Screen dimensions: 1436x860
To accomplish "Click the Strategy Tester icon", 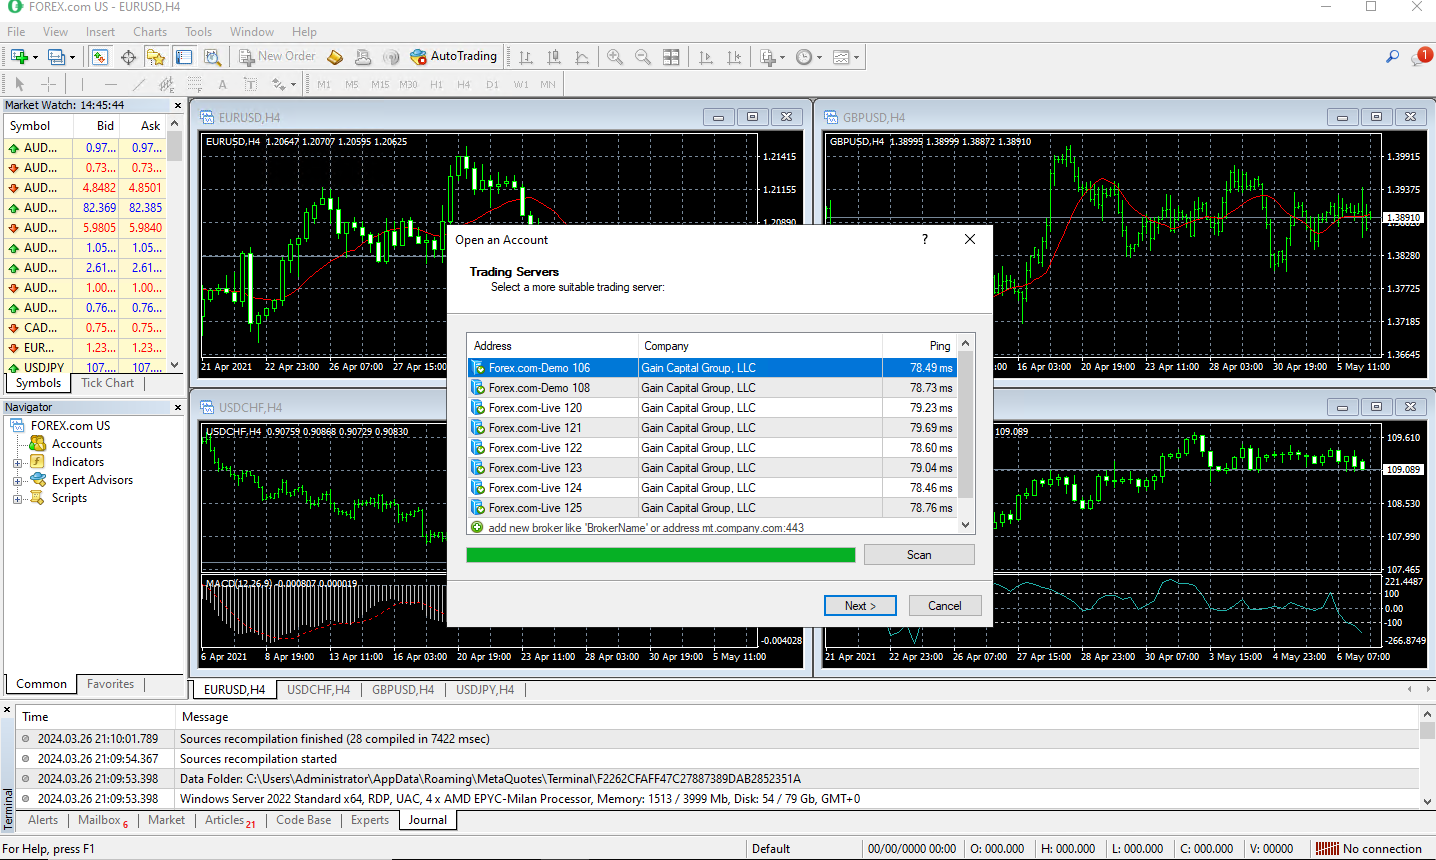I will [212, 57].
